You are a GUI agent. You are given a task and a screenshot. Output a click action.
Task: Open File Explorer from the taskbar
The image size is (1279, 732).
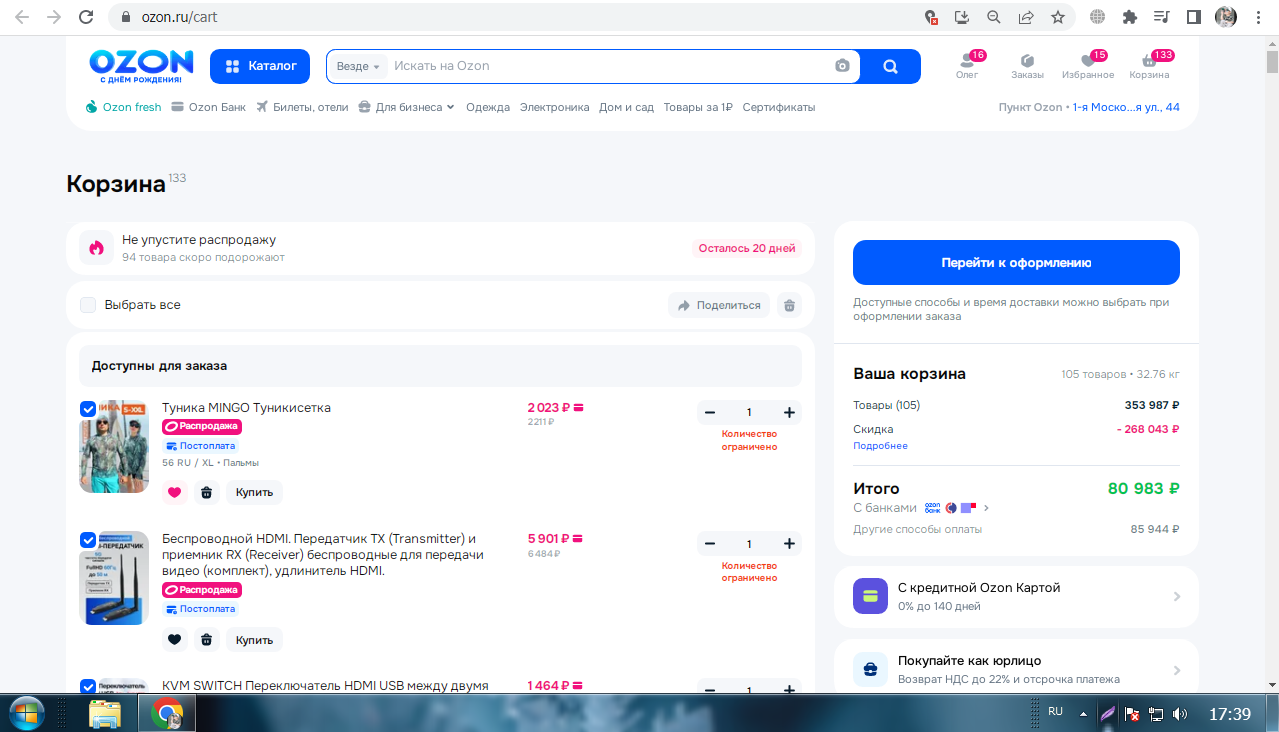[105, 714]
